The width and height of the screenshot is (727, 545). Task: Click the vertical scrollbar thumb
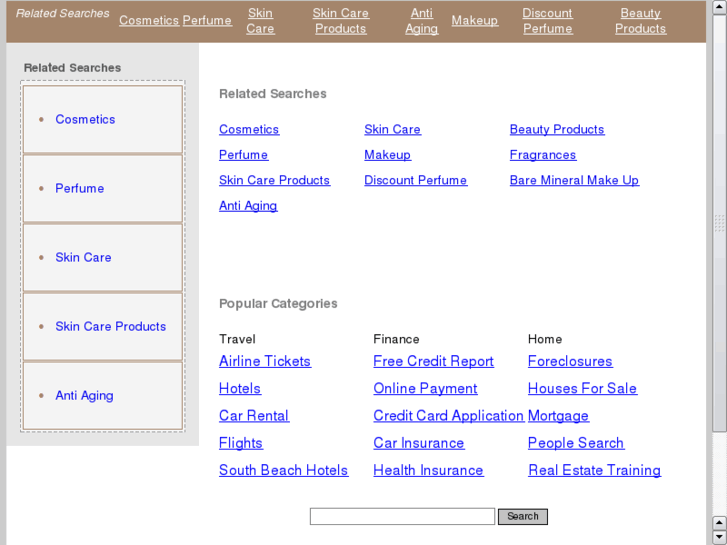(720, 224)
